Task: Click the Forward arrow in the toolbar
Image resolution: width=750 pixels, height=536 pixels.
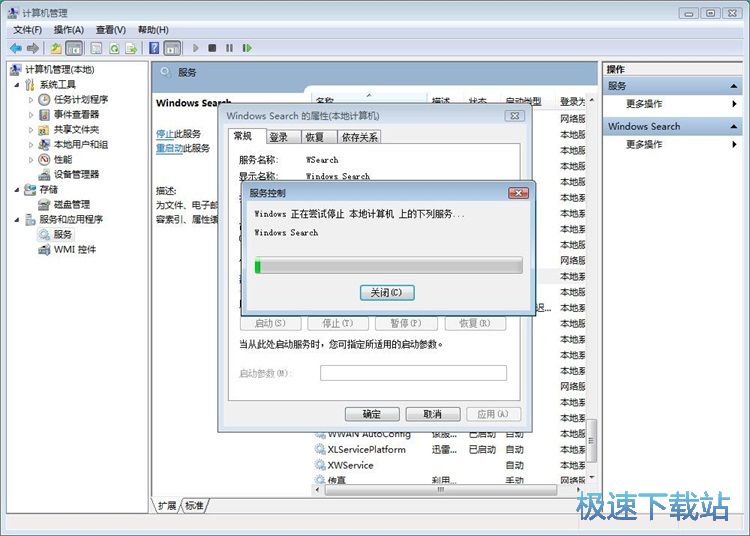Action: click(x=33, y=48)
